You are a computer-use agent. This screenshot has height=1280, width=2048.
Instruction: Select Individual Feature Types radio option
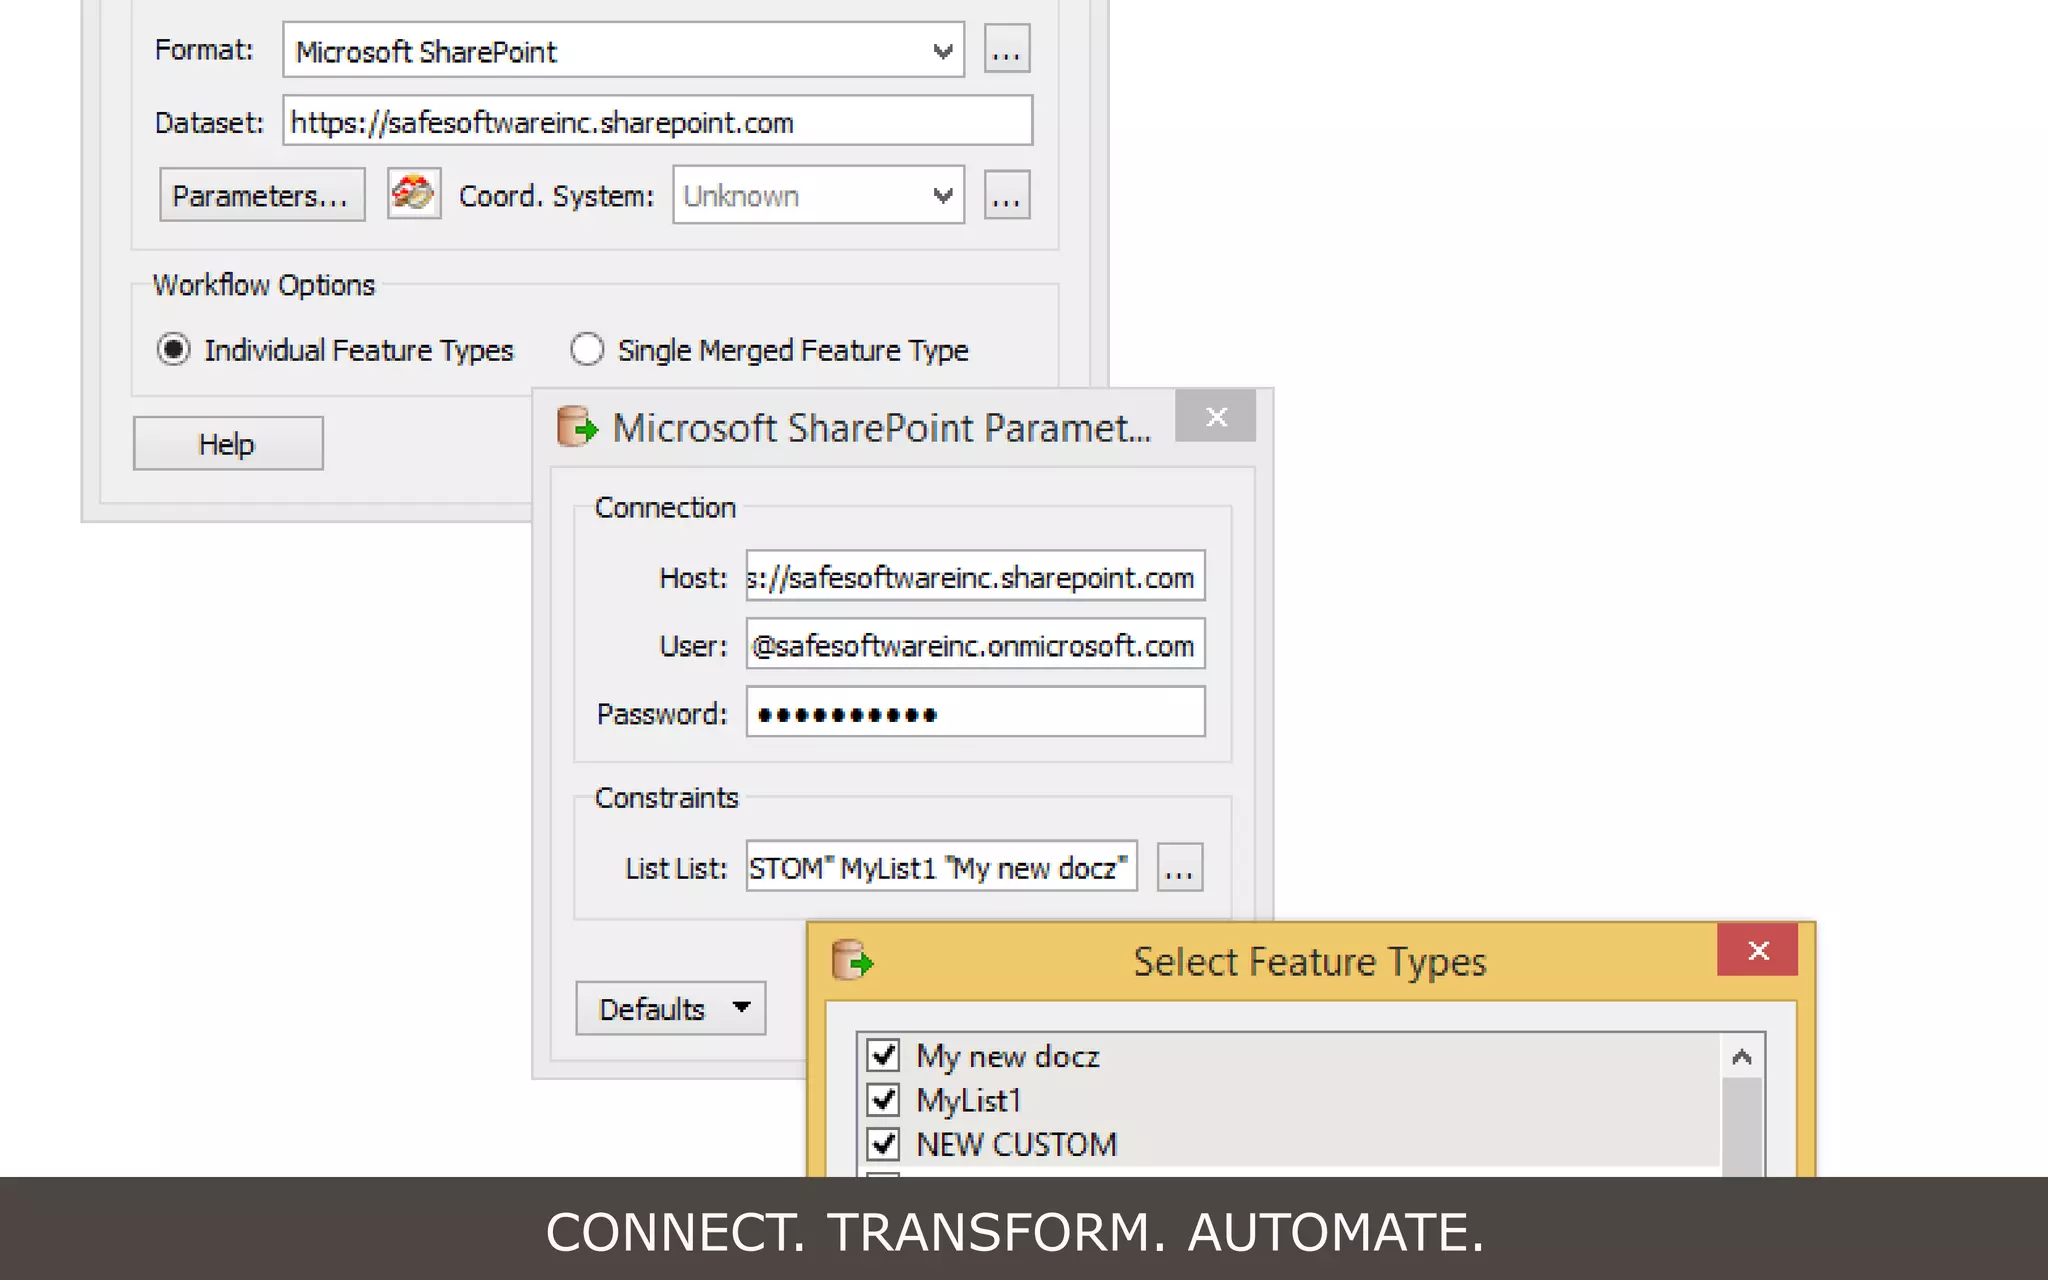coord(174,350)
